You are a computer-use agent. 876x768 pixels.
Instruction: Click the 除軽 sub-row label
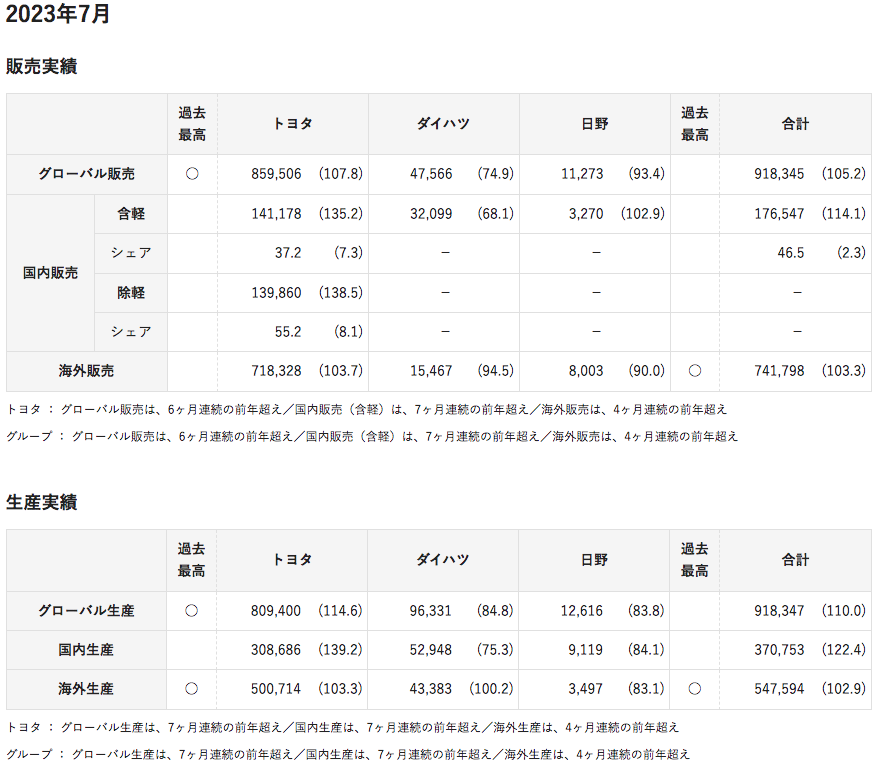[131, 293]
